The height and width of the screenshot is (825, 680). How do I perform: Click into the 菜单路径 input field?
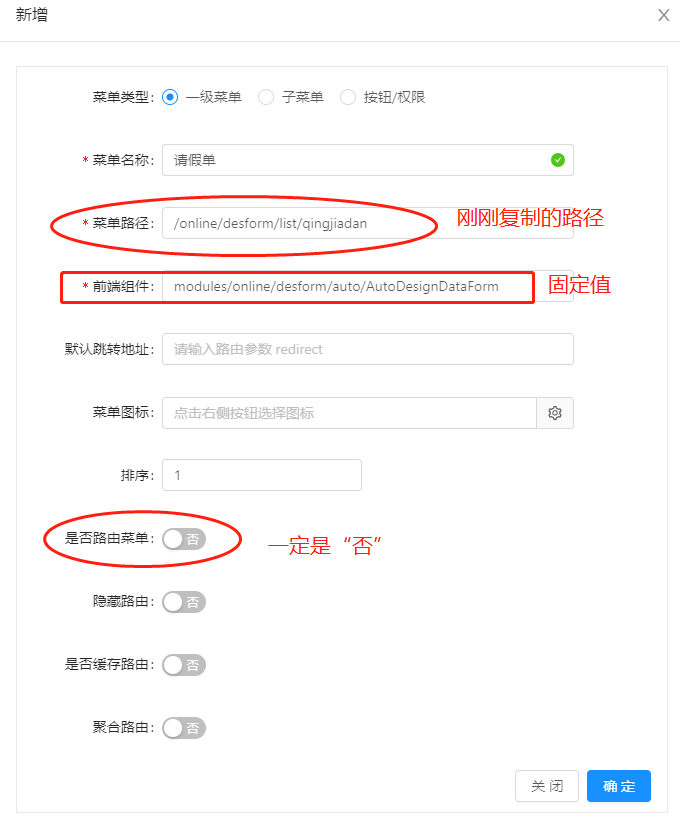click(368, 223)
